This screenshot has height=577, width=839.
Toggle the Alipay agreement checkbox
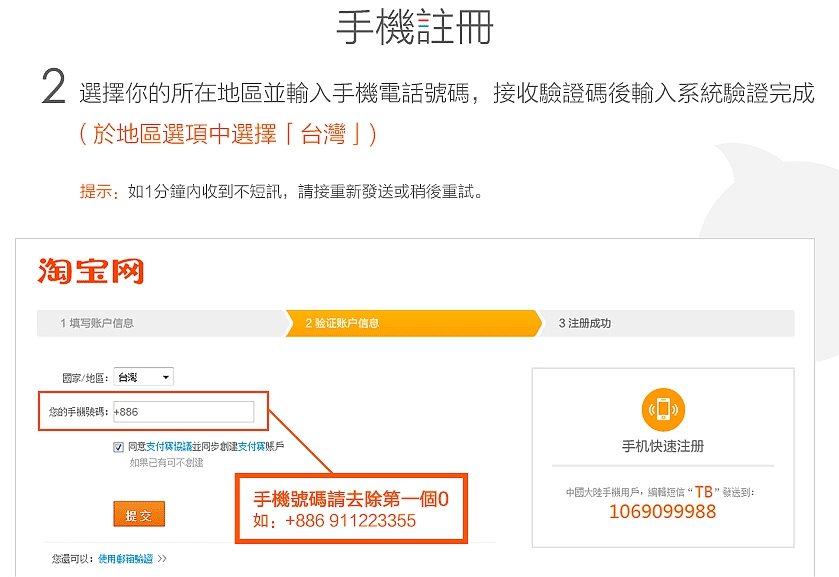tap(118, 447)
